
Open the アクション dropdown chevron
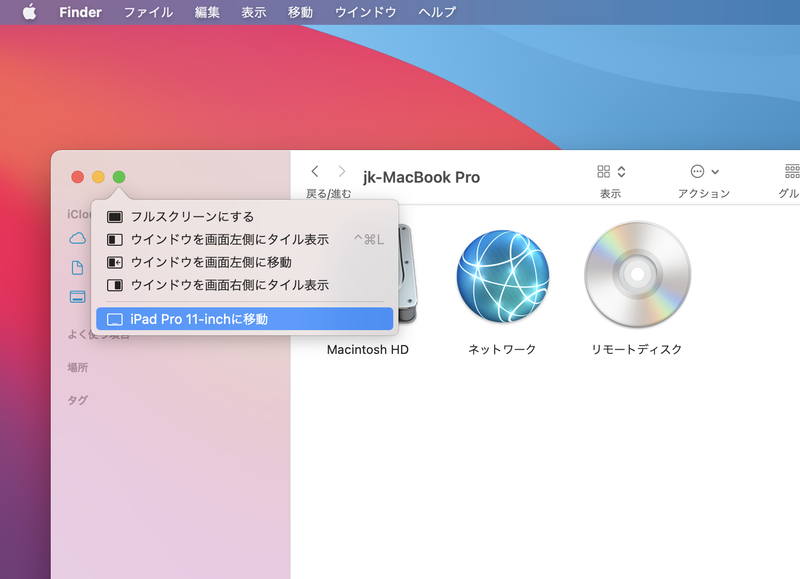click(x=716, y=171)
